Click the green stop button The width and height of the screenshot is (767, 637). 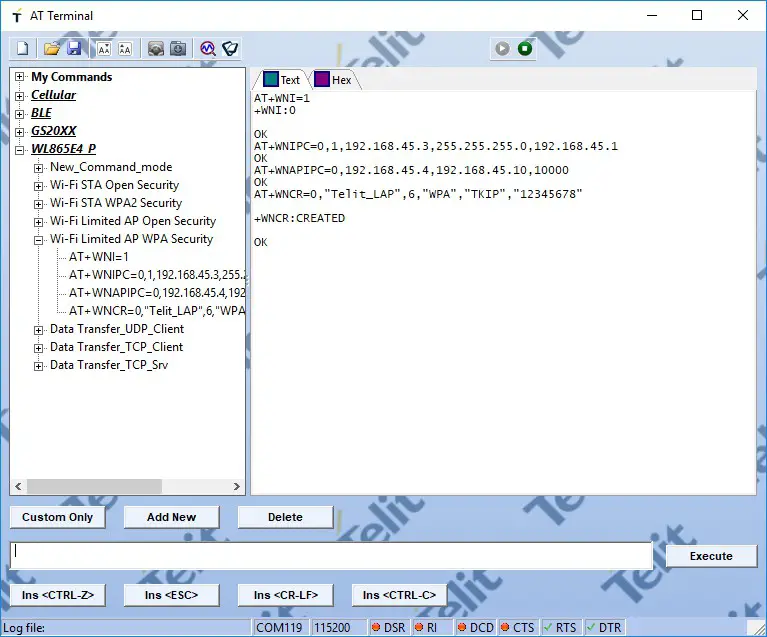[525, 48]
